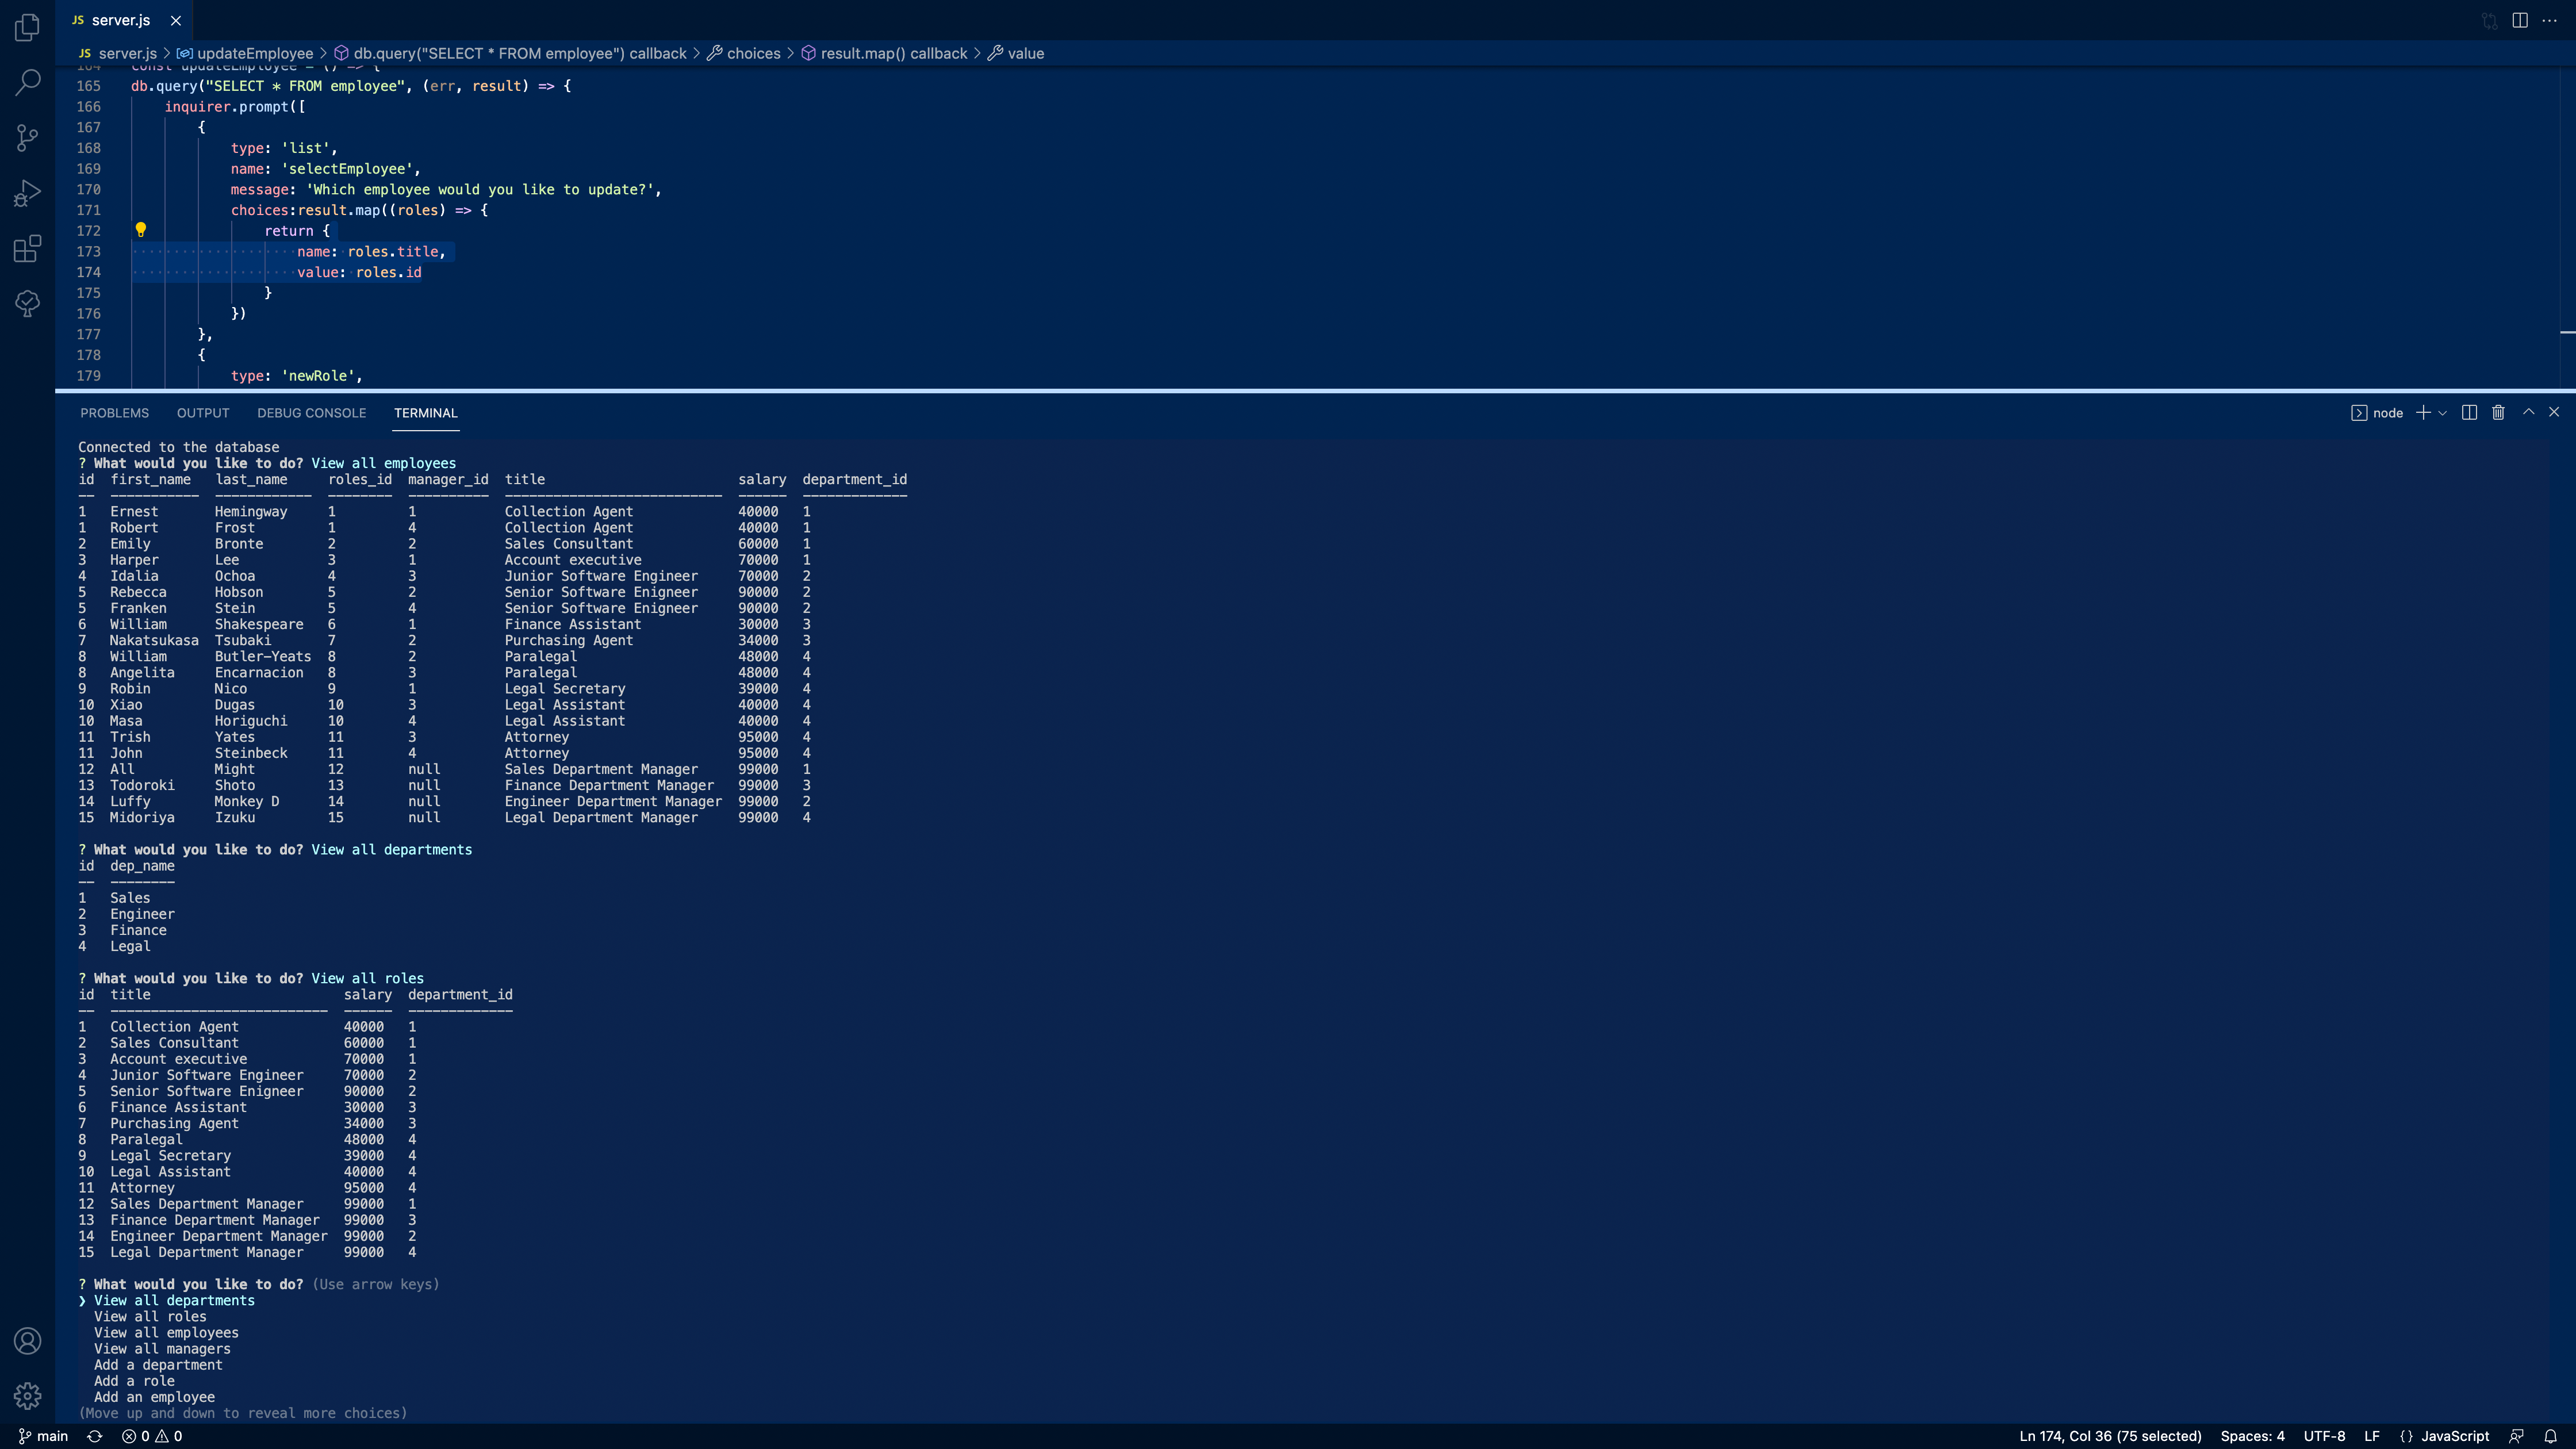
Task: Click the main branch in status bar
Action: tap(43, 1436)
